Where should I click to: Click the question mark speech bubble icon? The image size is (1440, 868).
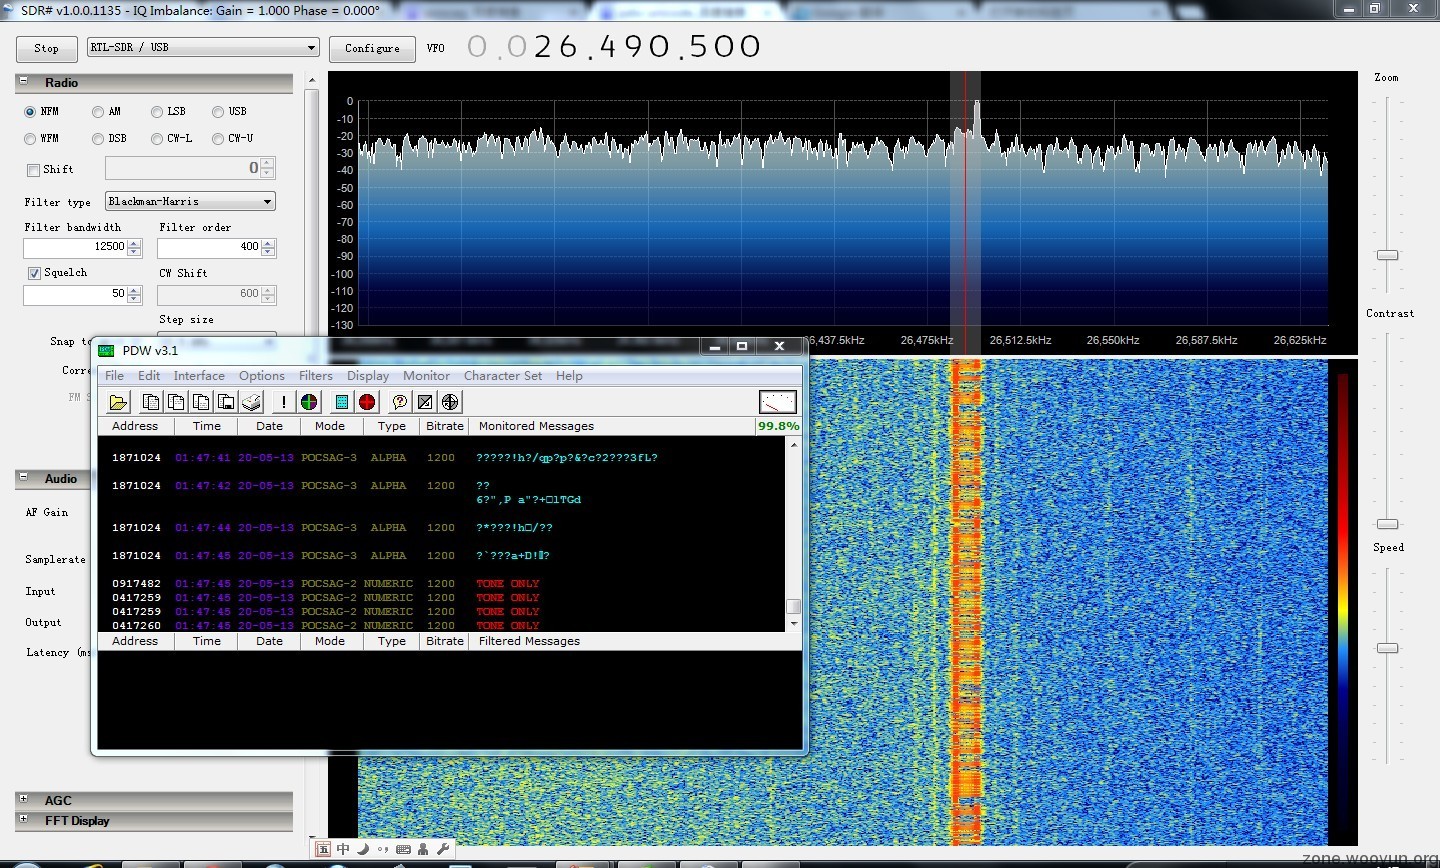pos(400,402)
